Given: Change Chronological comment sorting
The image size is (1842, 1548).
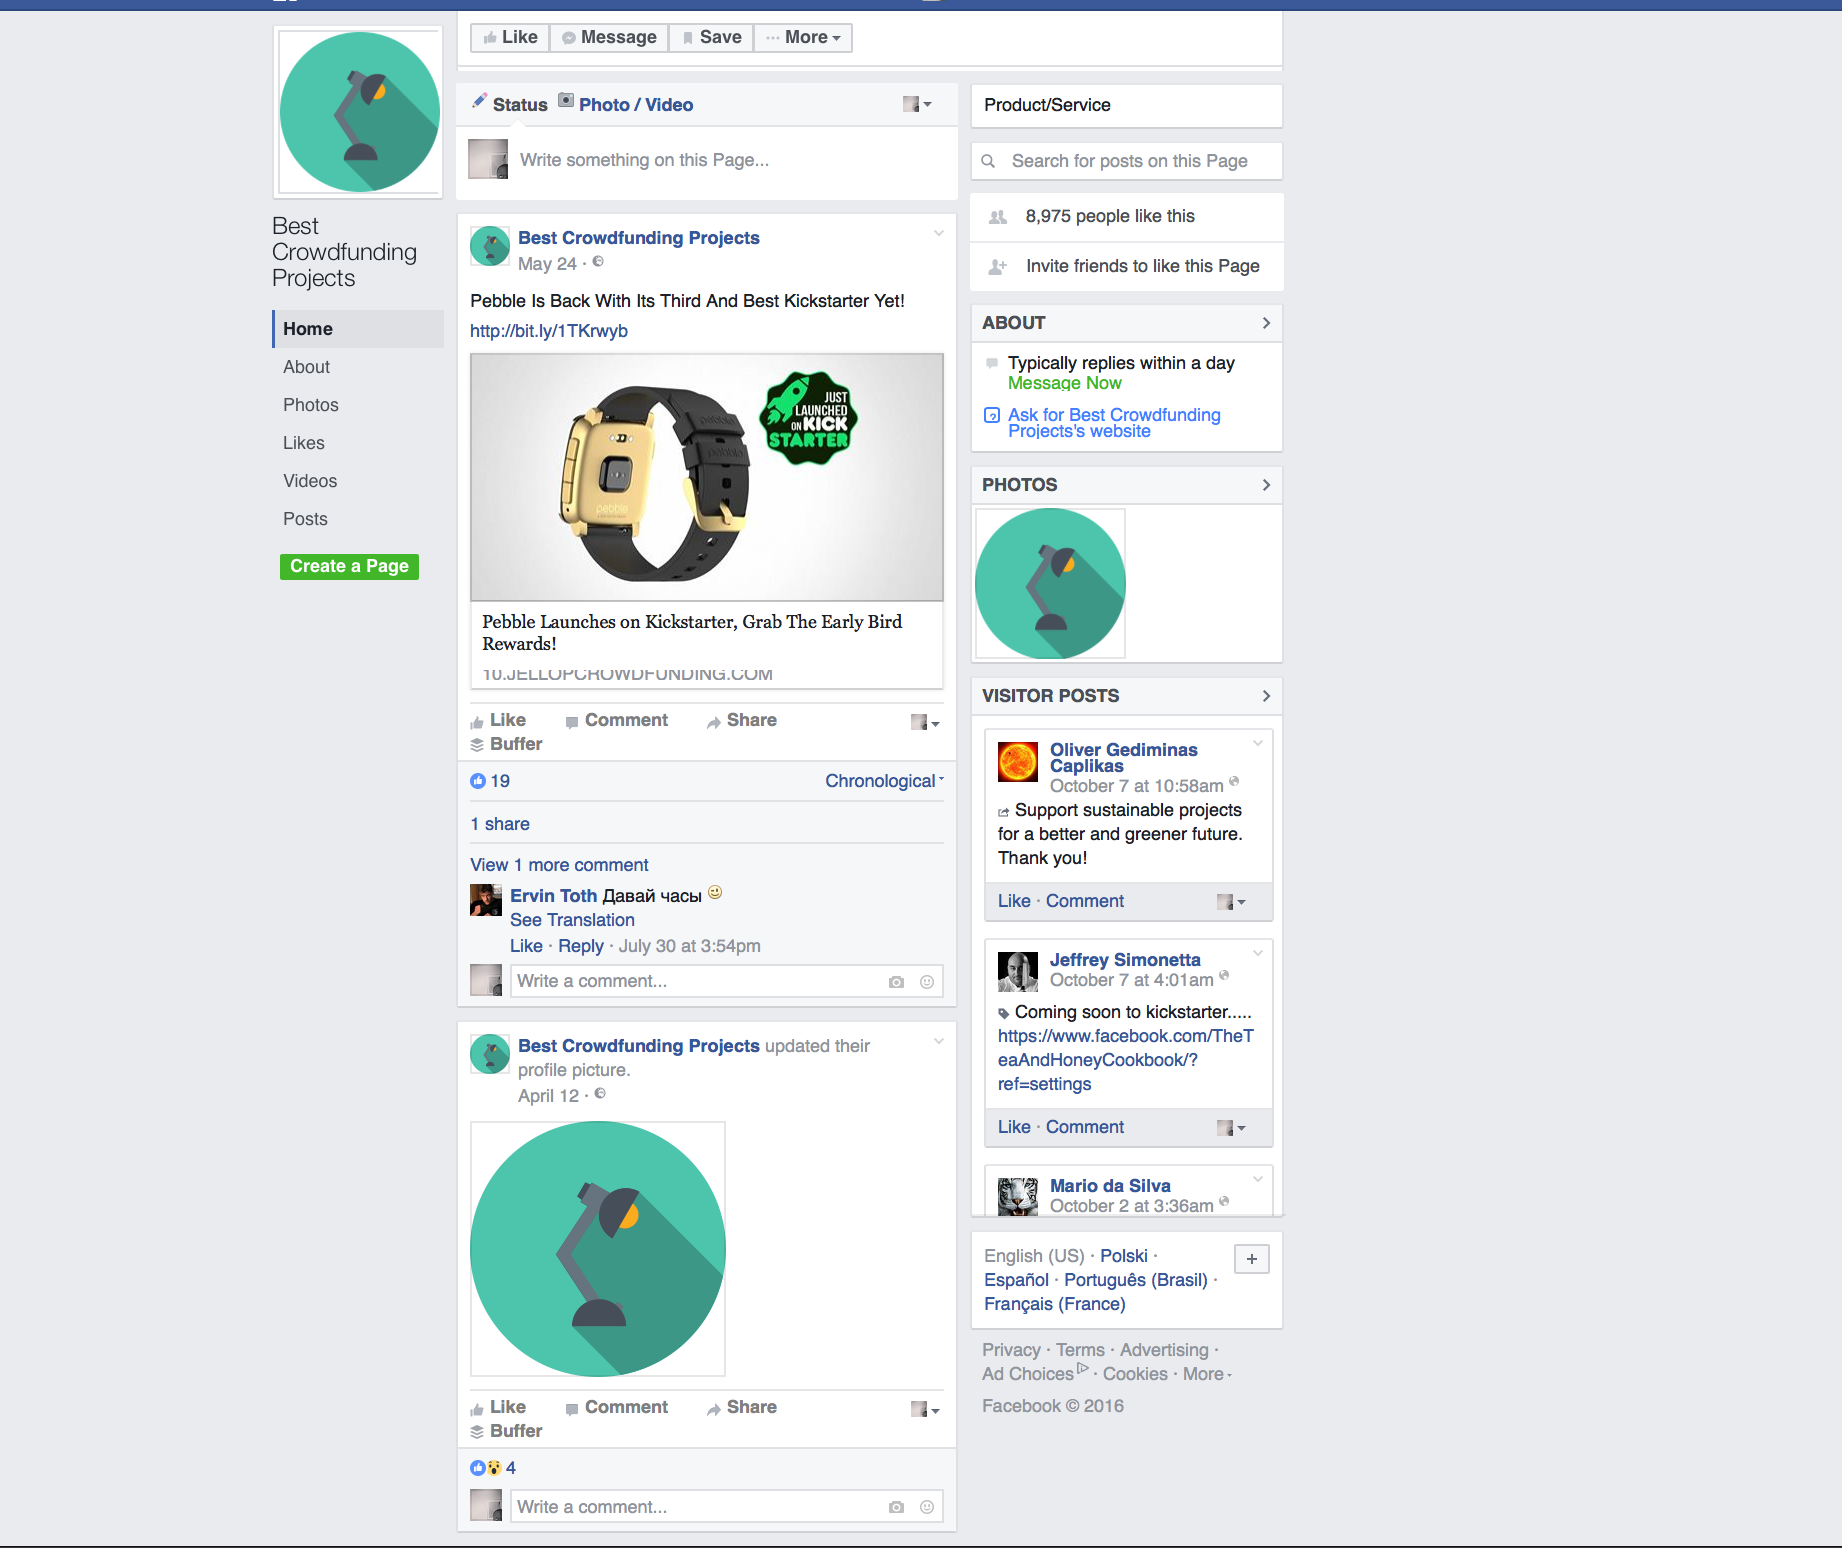Looking at the screenshot, I should (884, 781).
